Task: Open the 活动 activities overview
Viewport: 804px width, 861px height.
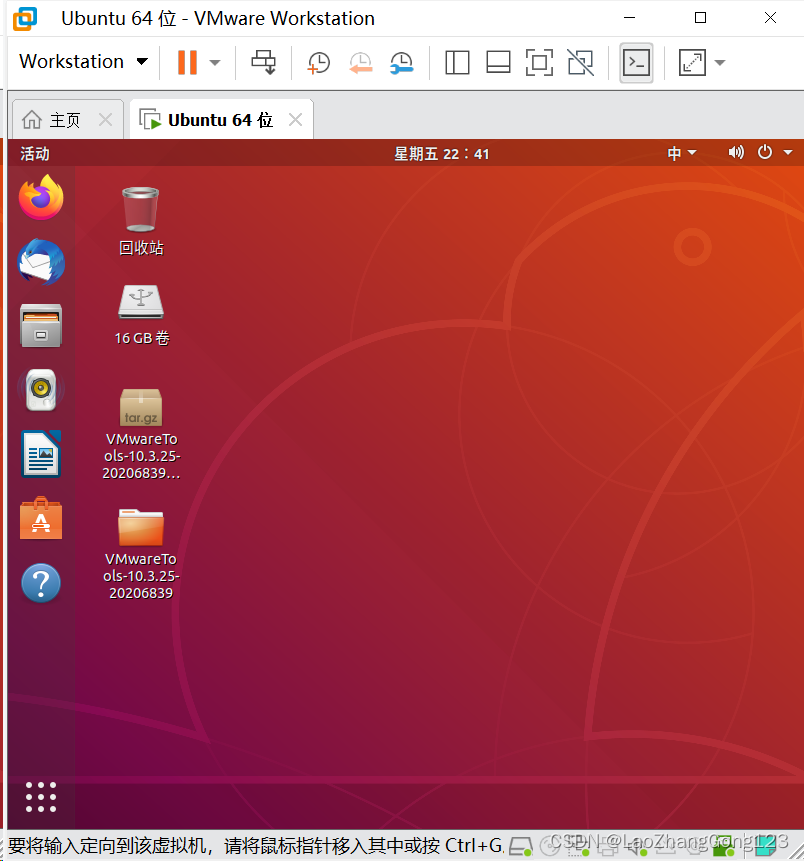Action: (35, 153)
